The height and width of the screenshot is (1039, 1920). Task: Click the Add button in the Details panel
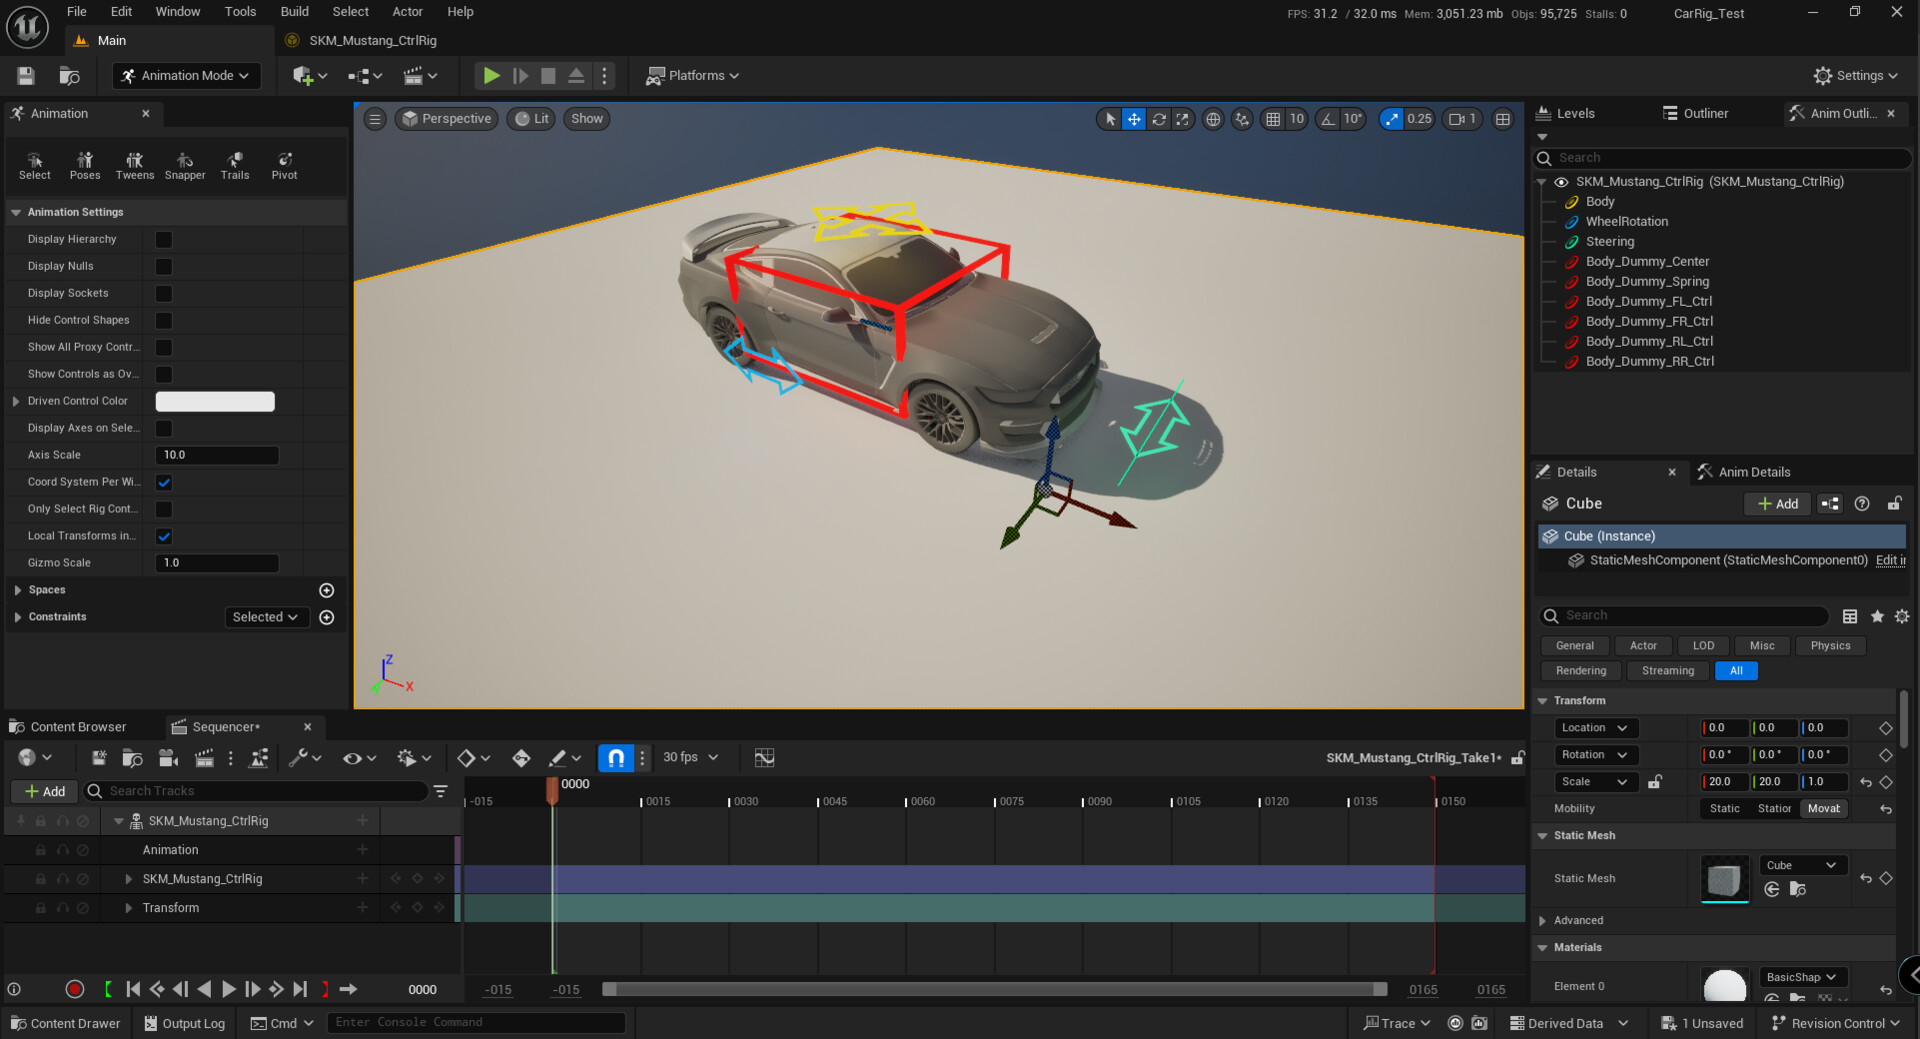click(x=1777, y=503)
